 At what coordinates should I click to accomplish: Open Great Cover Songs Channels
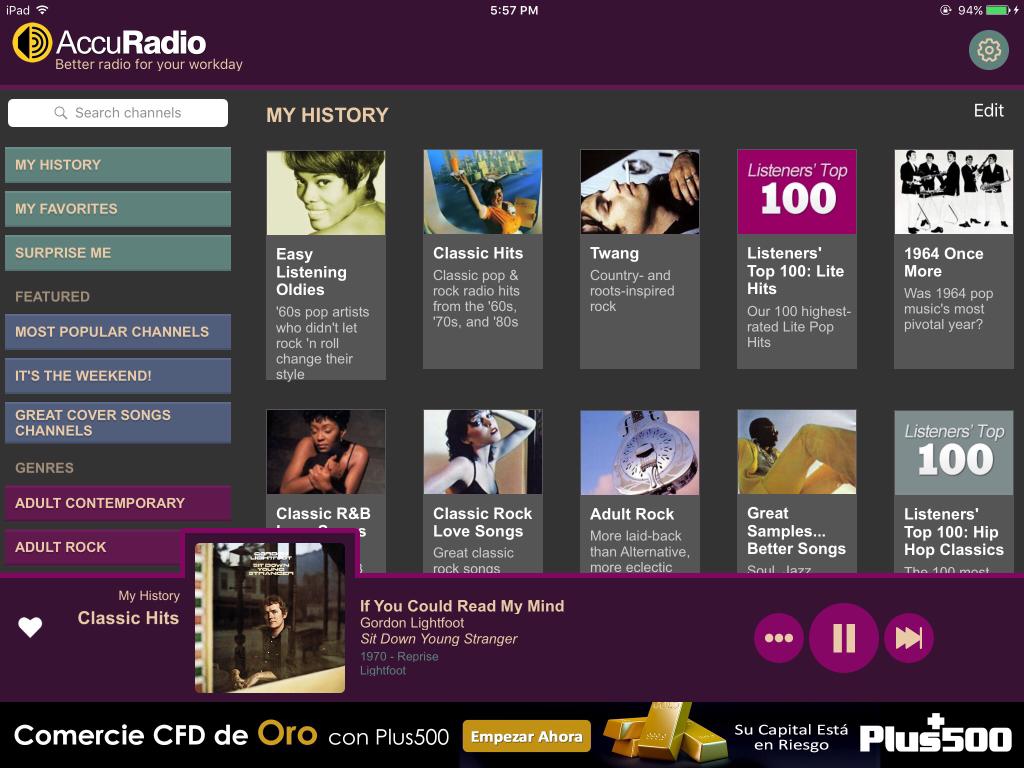tap(118, 423)
